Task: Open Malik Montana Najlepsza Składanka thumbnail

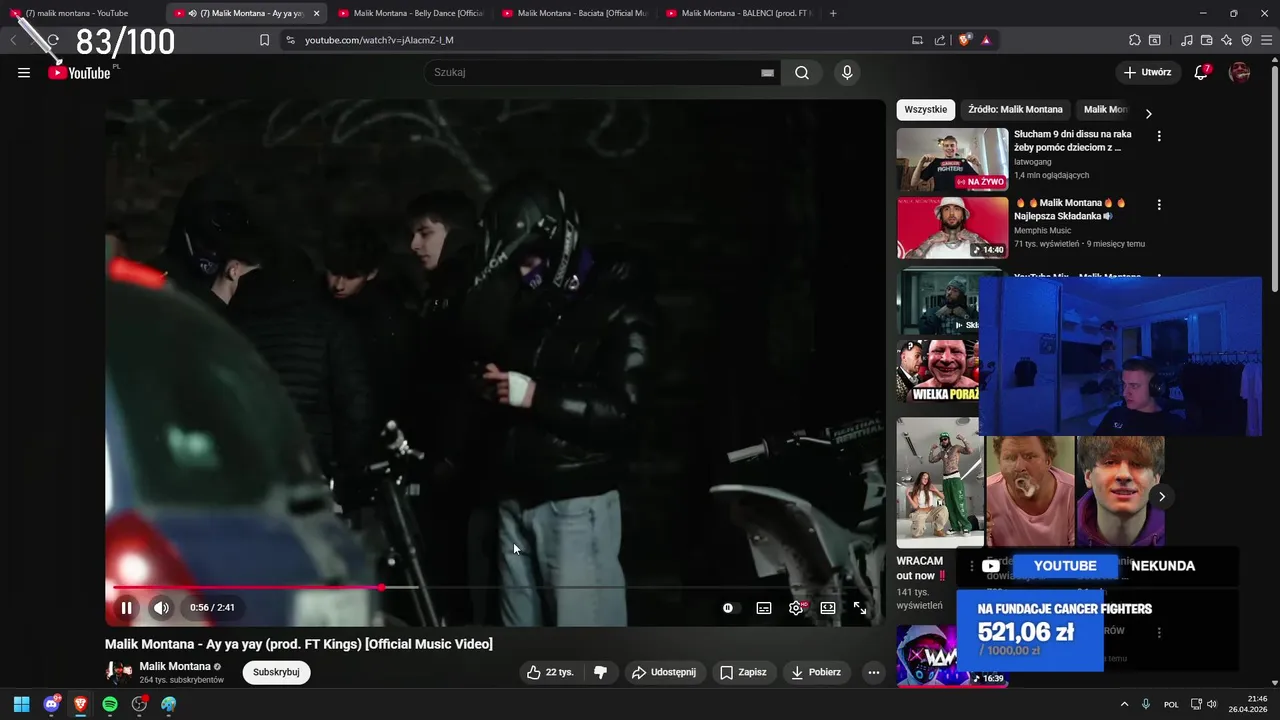Action: [952, 228]
